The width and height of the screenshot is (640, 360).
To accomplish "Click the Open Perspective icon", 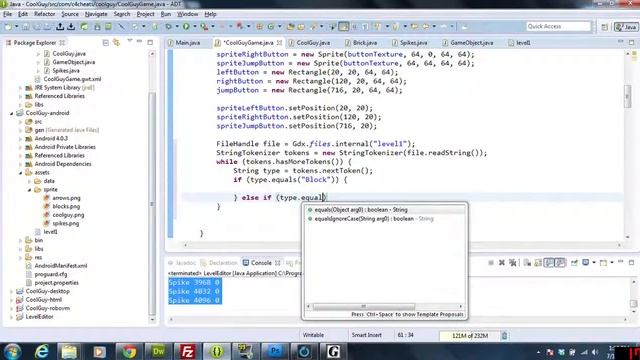I will coord(604,27).
